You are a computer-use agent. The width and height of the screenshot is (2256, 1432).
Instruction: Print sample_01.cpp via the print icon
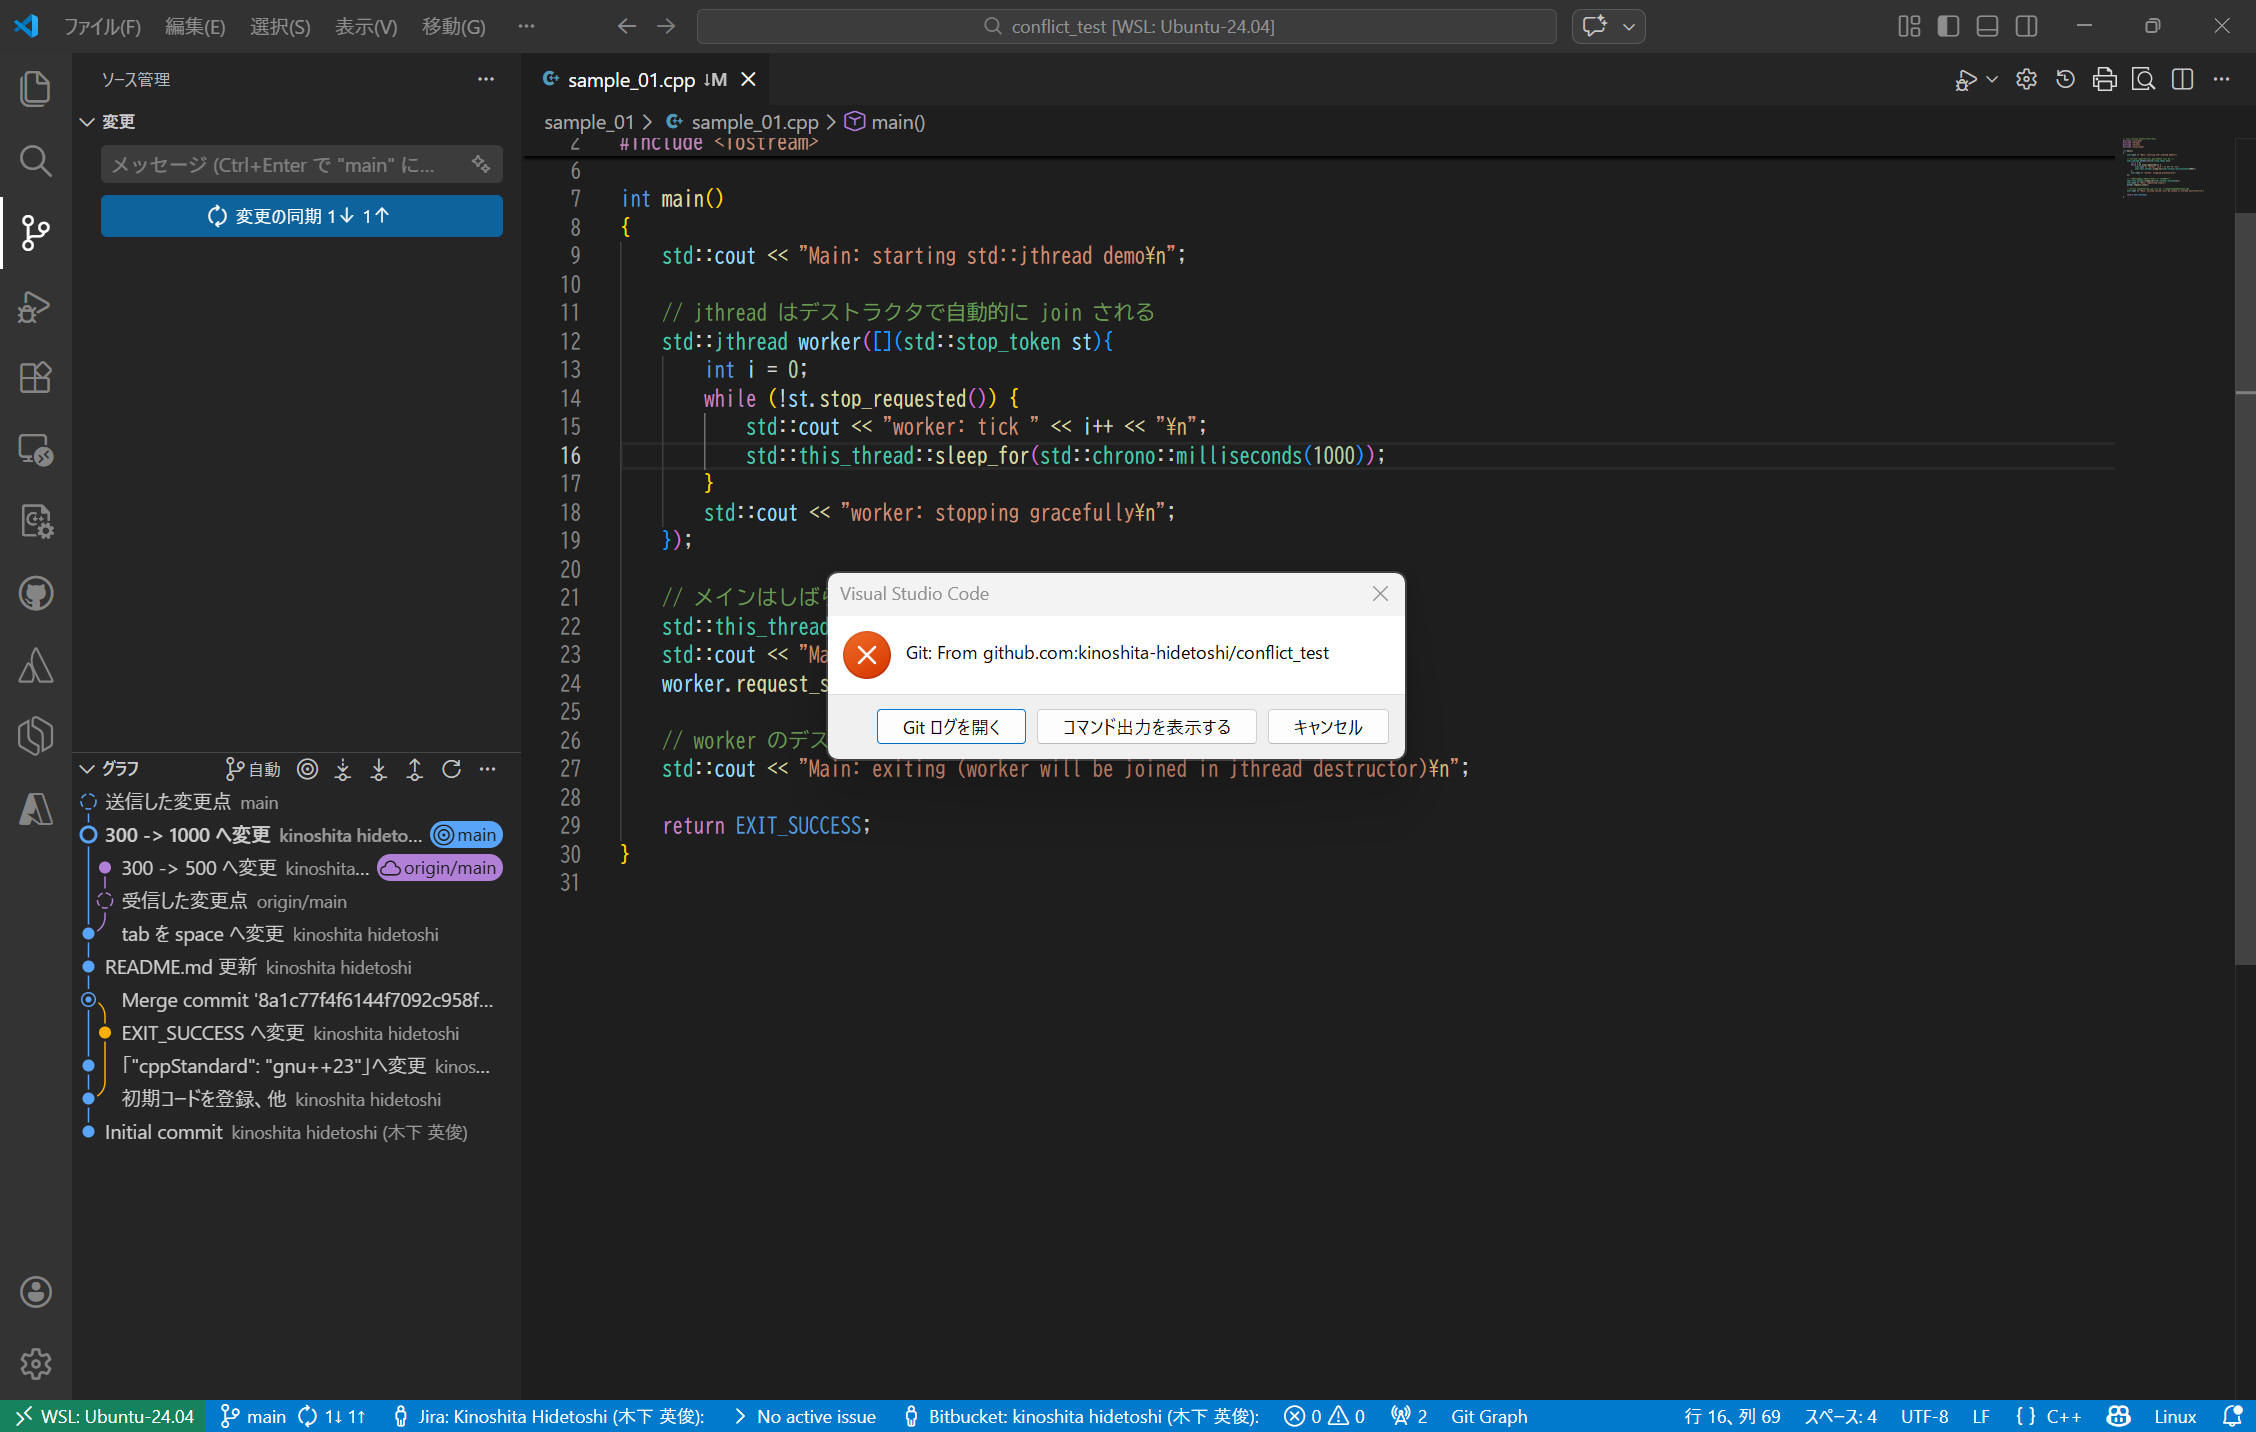tap(2104, 79)
